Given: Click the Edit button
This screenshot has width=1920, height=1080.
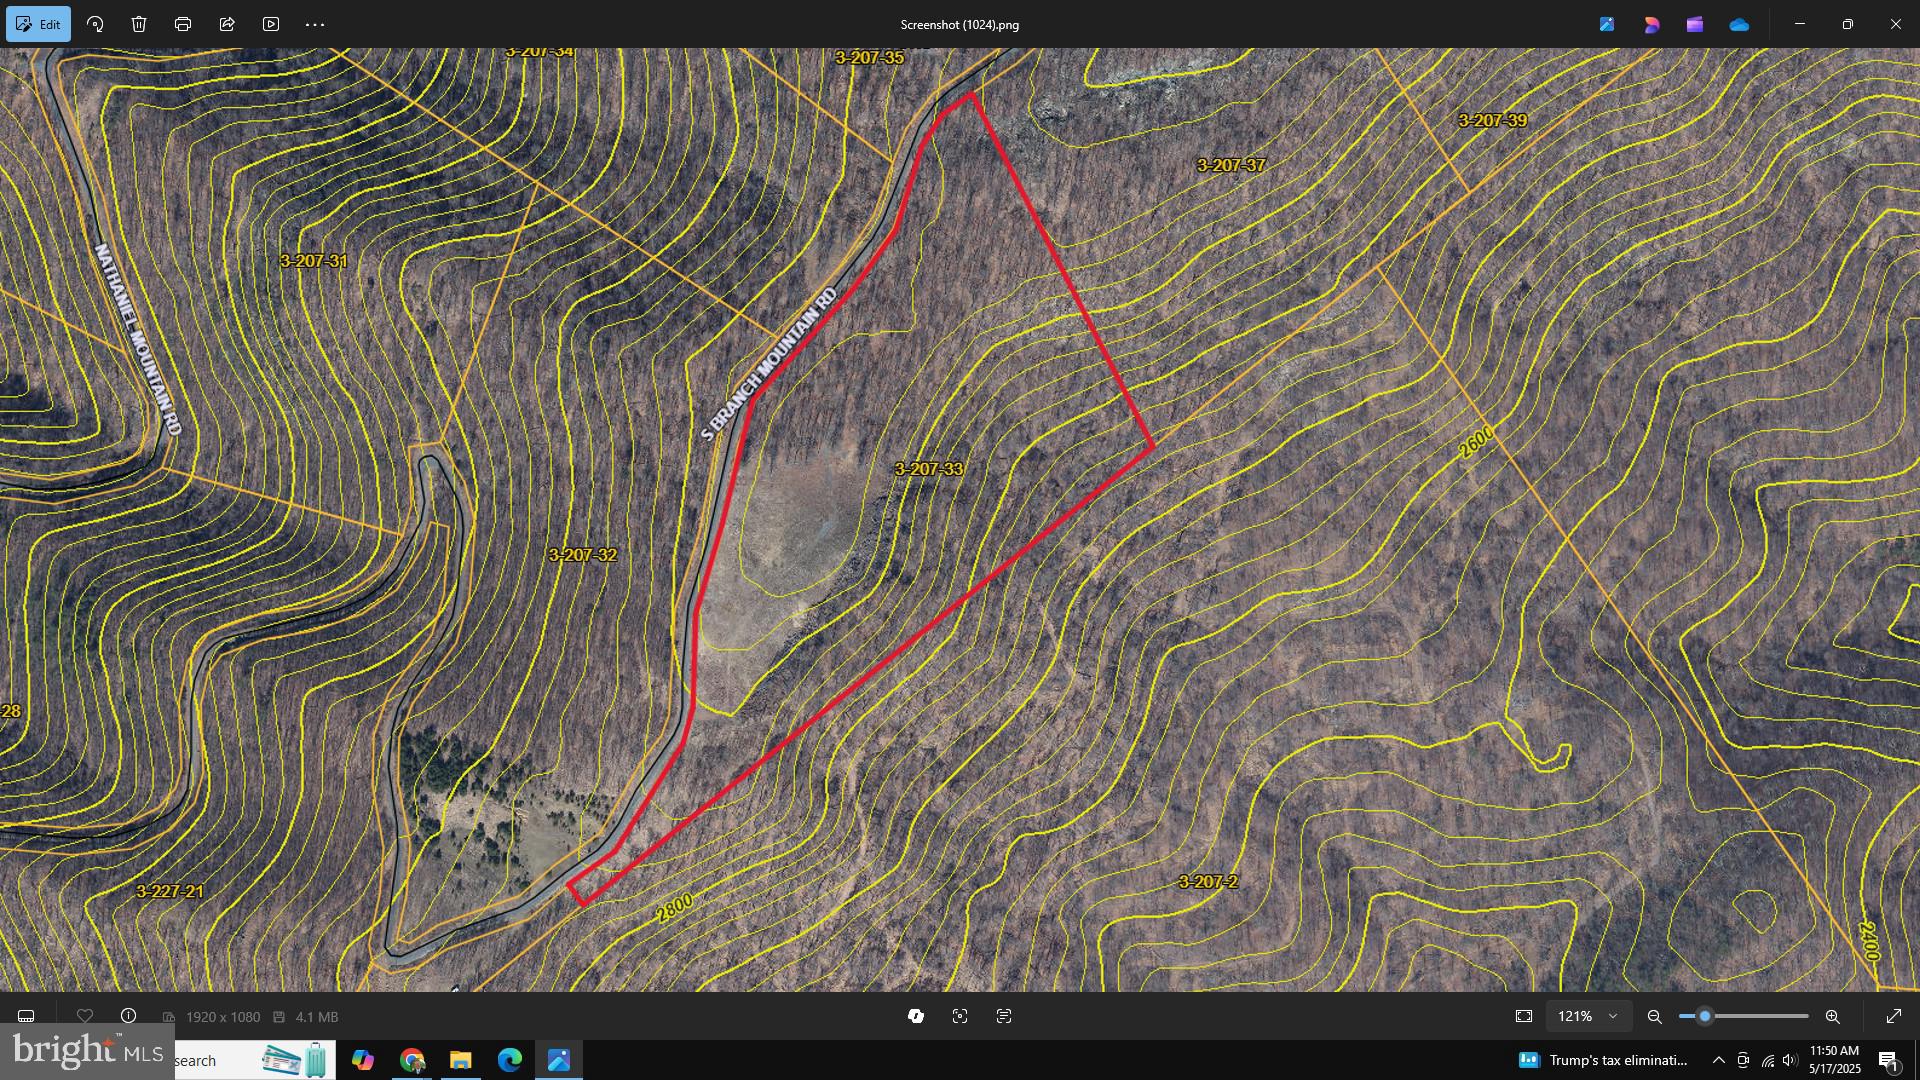Looking at the screenshot, I should tap(38, 24).
